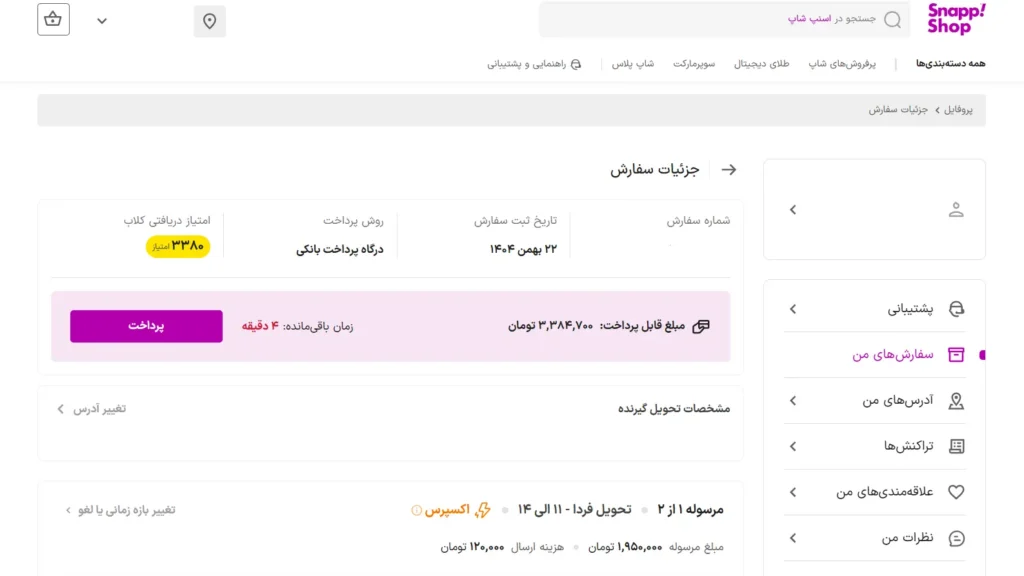
Task: Select the orders icon next to سفارش‌های من
Action: [957, 355]
